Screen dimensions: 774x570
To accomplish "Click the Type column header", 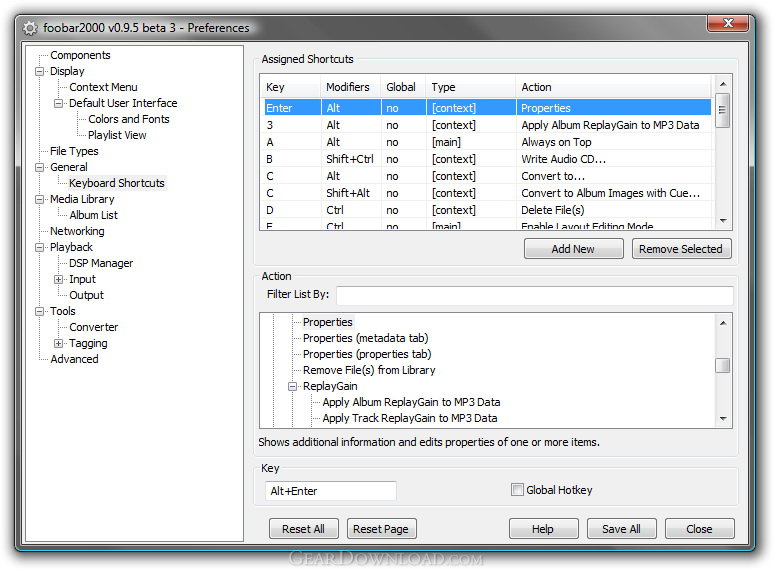I will coord(471,87).
